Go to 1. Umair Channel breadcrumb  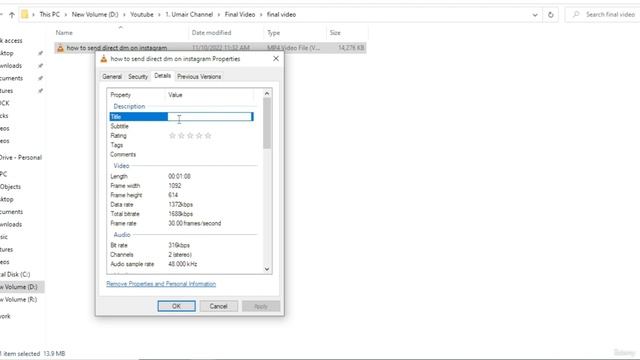[189, 14]
